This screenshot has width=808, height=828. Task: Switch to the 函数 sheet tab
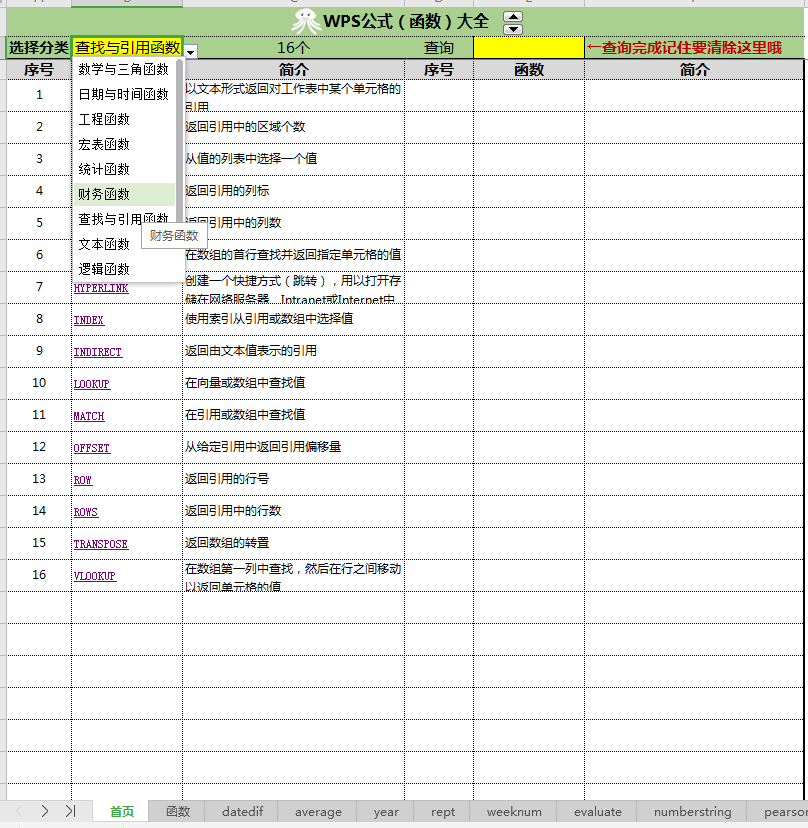click(177, 812)
